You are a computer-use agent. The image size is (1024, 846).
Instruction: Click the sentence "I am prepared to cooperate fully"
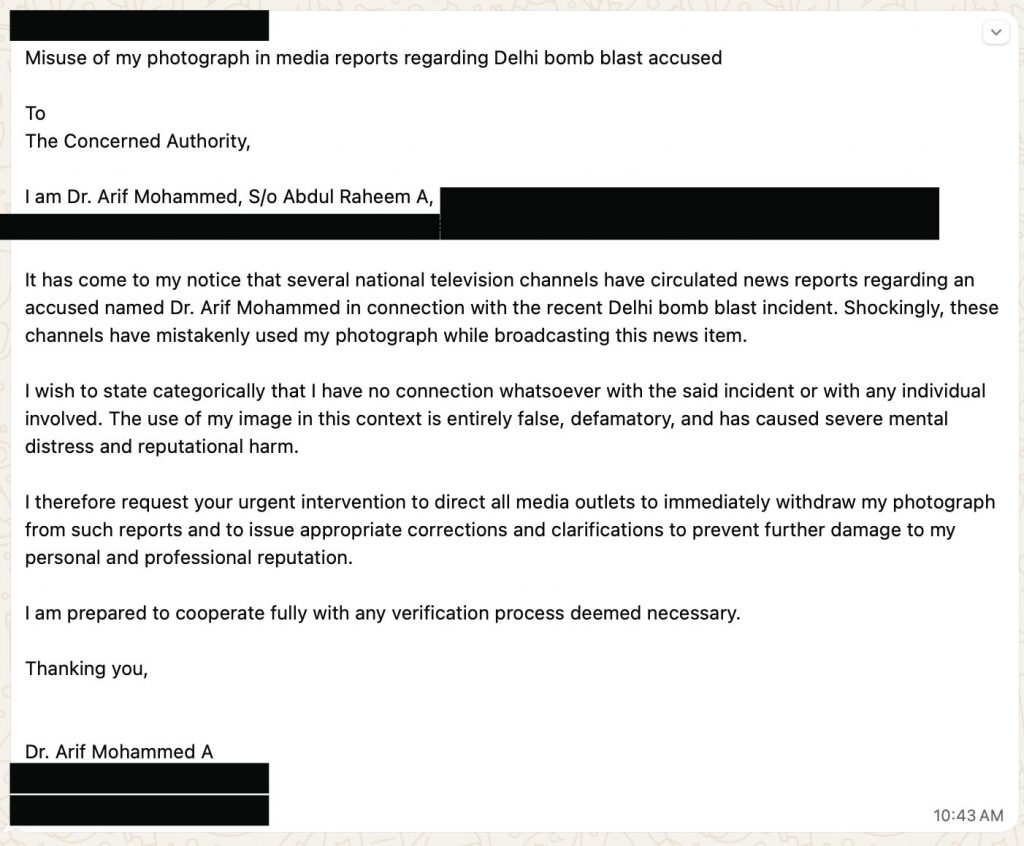coord(382,613)
